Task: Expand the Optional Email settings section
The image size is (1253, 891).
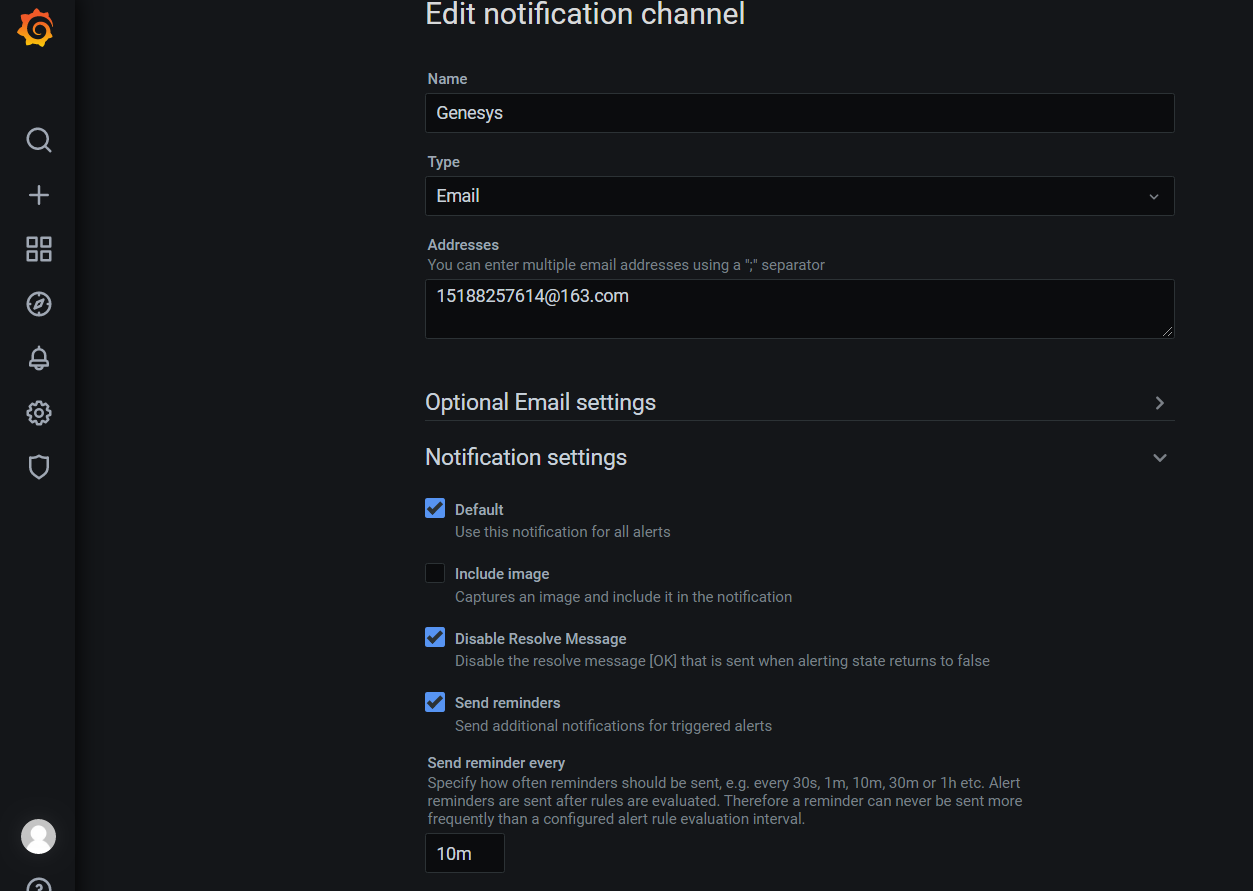Action: pyautogui.click(x=799, y=402)
